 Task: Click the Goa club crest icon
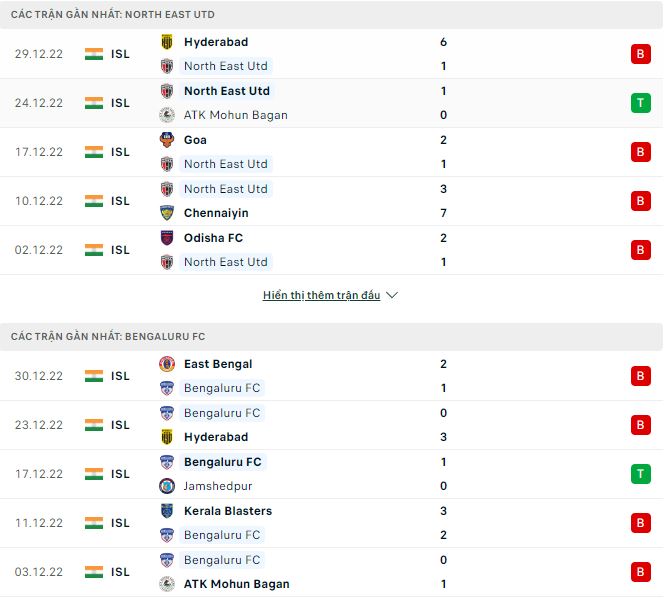(x=167, y=140)
